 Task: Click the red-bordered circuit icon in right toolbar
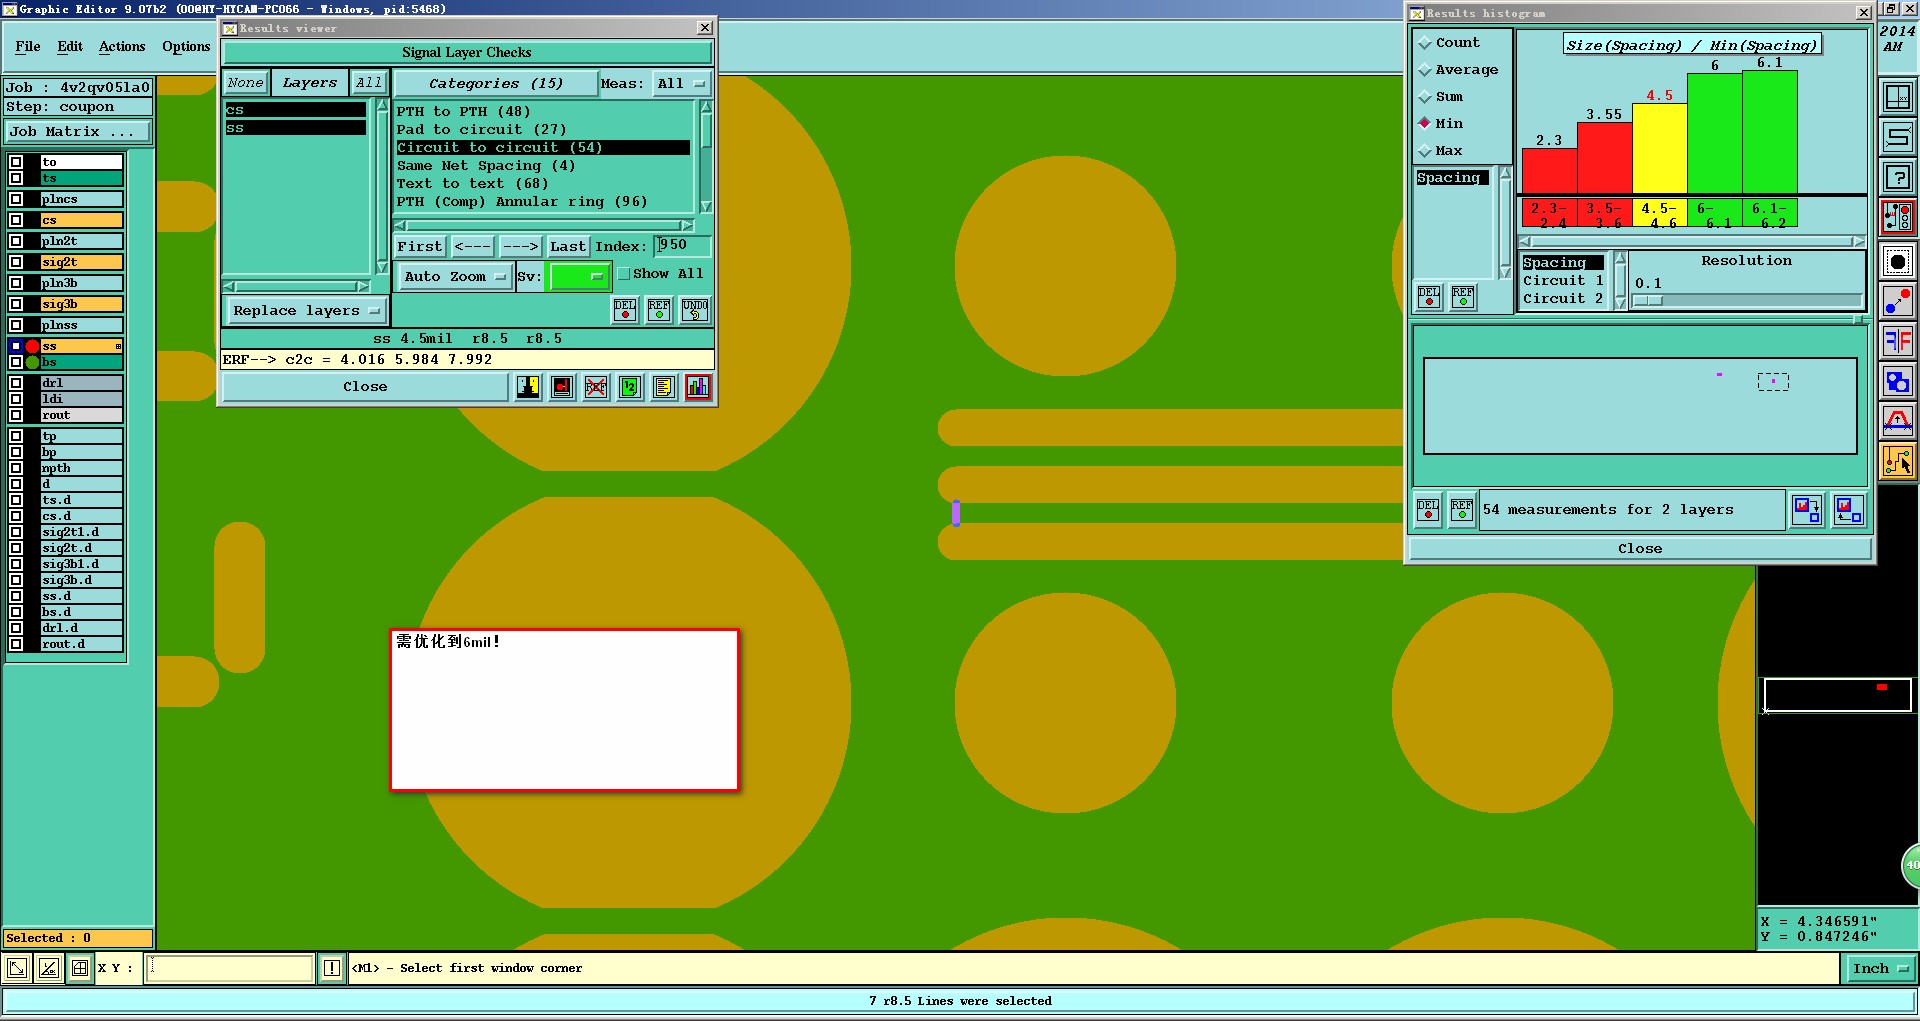[x=1897, y=217]
